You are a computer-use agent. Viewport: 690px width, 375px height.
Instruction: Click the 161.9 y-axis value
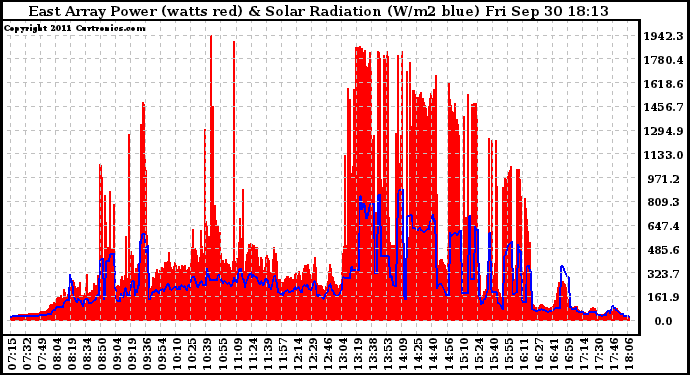click(x=665, y=298)
